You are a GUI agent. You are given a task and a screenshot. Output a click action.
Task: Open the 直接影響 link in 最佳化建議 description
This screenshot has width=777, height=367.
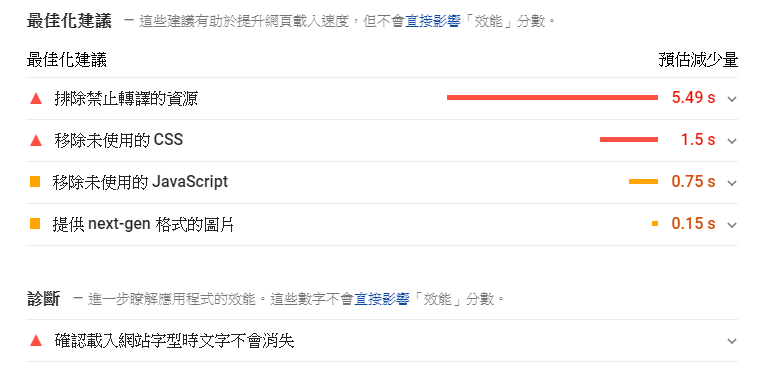point(433,22)
